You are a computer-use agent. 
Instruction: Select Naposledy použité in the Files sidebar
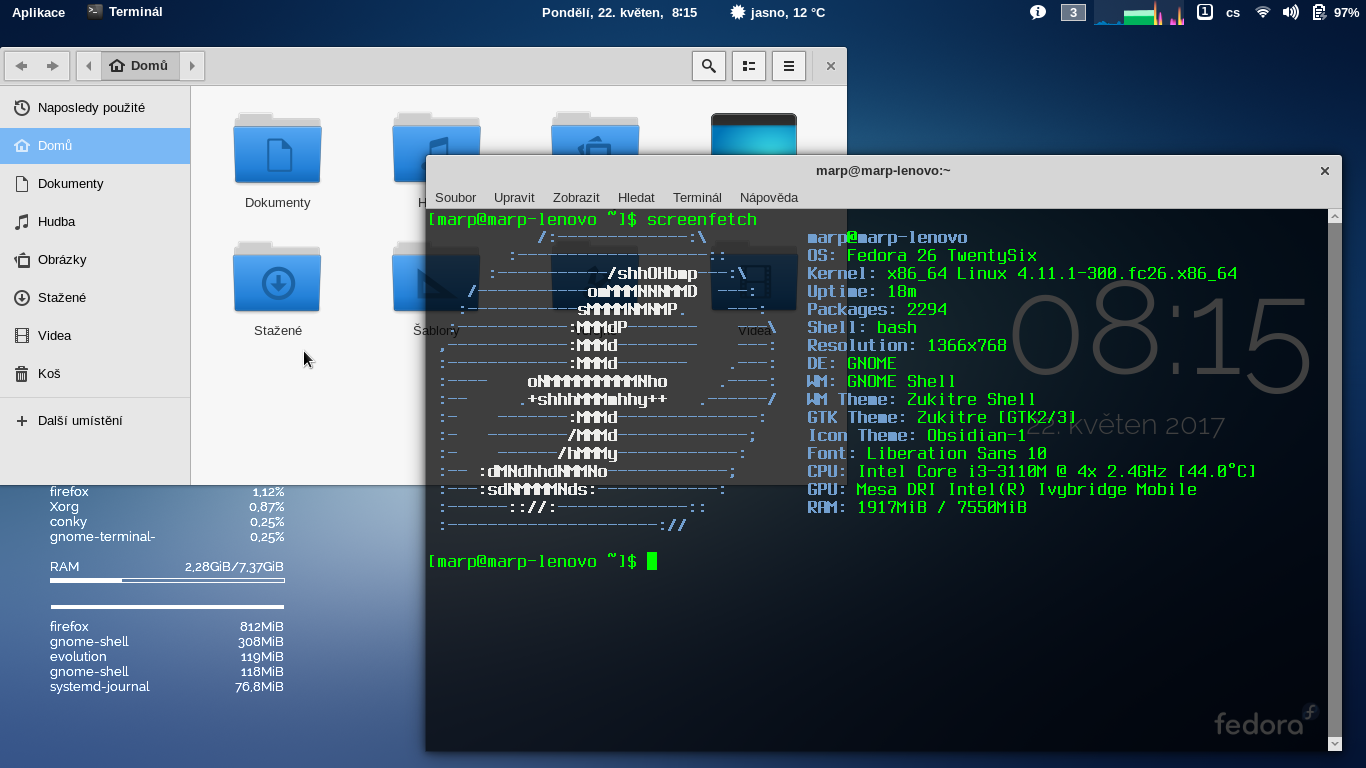click(x=95, y=107)
